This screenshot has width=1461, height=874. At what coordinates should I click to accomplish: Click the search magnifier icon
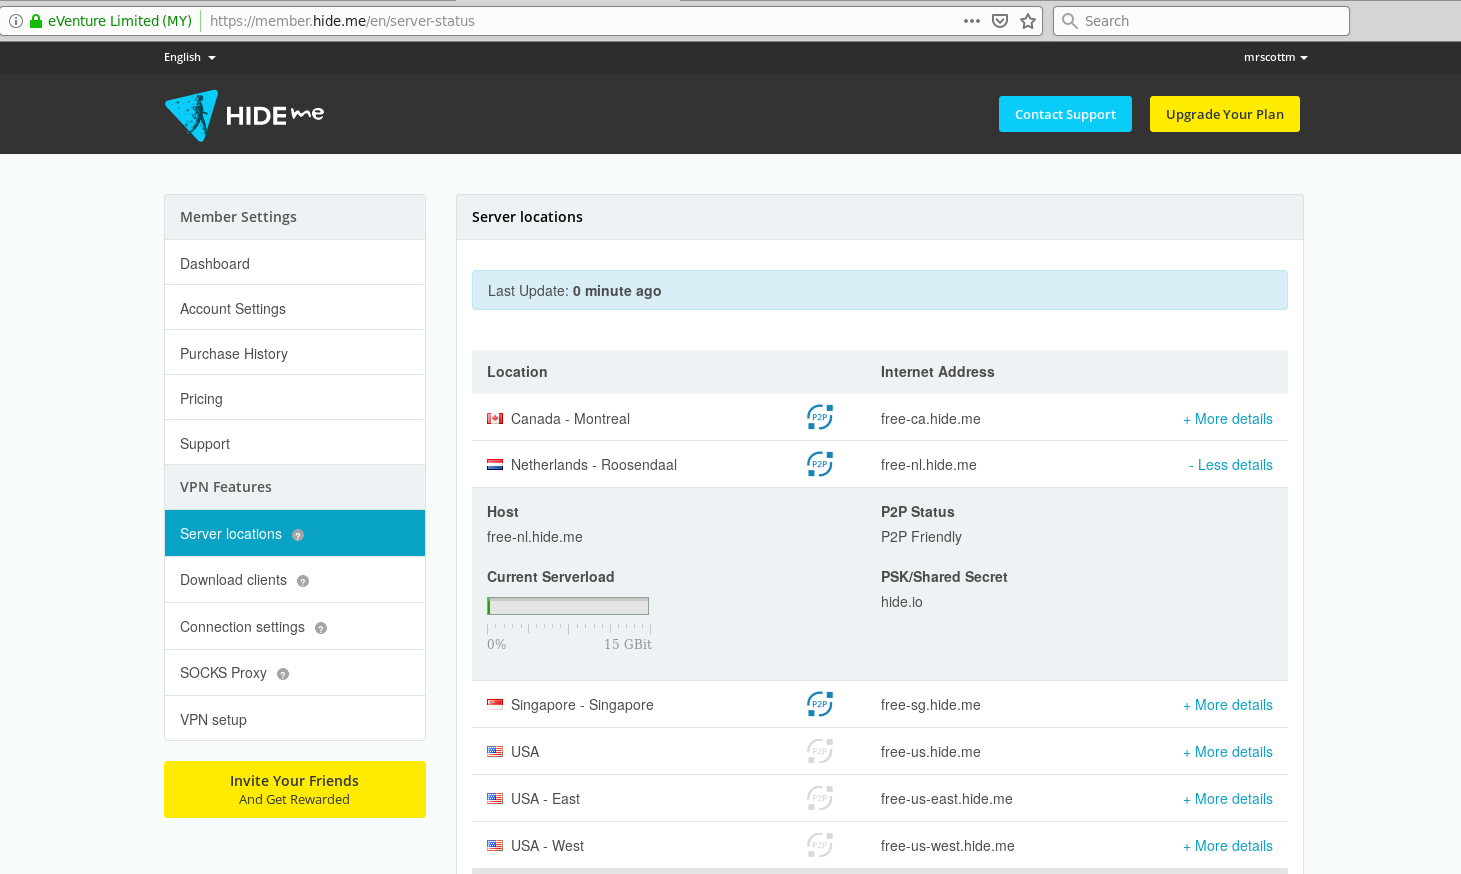pos(1070,21)
